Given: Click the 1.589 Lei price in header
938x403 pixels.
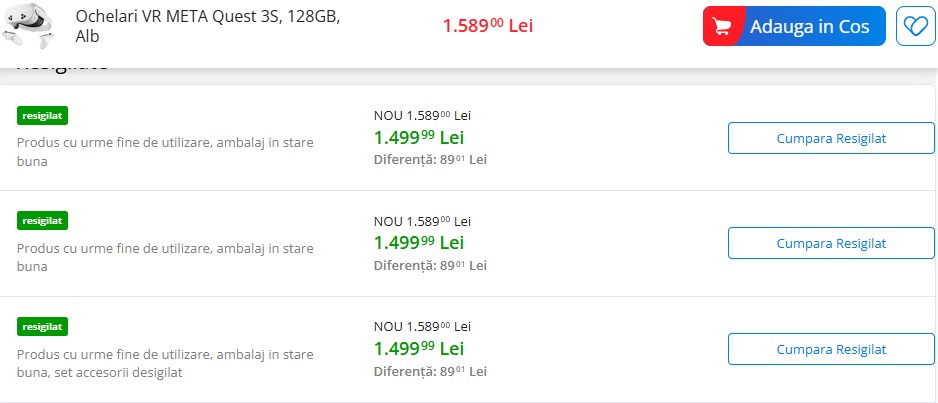Looking at the screenshot, I should click(x=487, y=26).
